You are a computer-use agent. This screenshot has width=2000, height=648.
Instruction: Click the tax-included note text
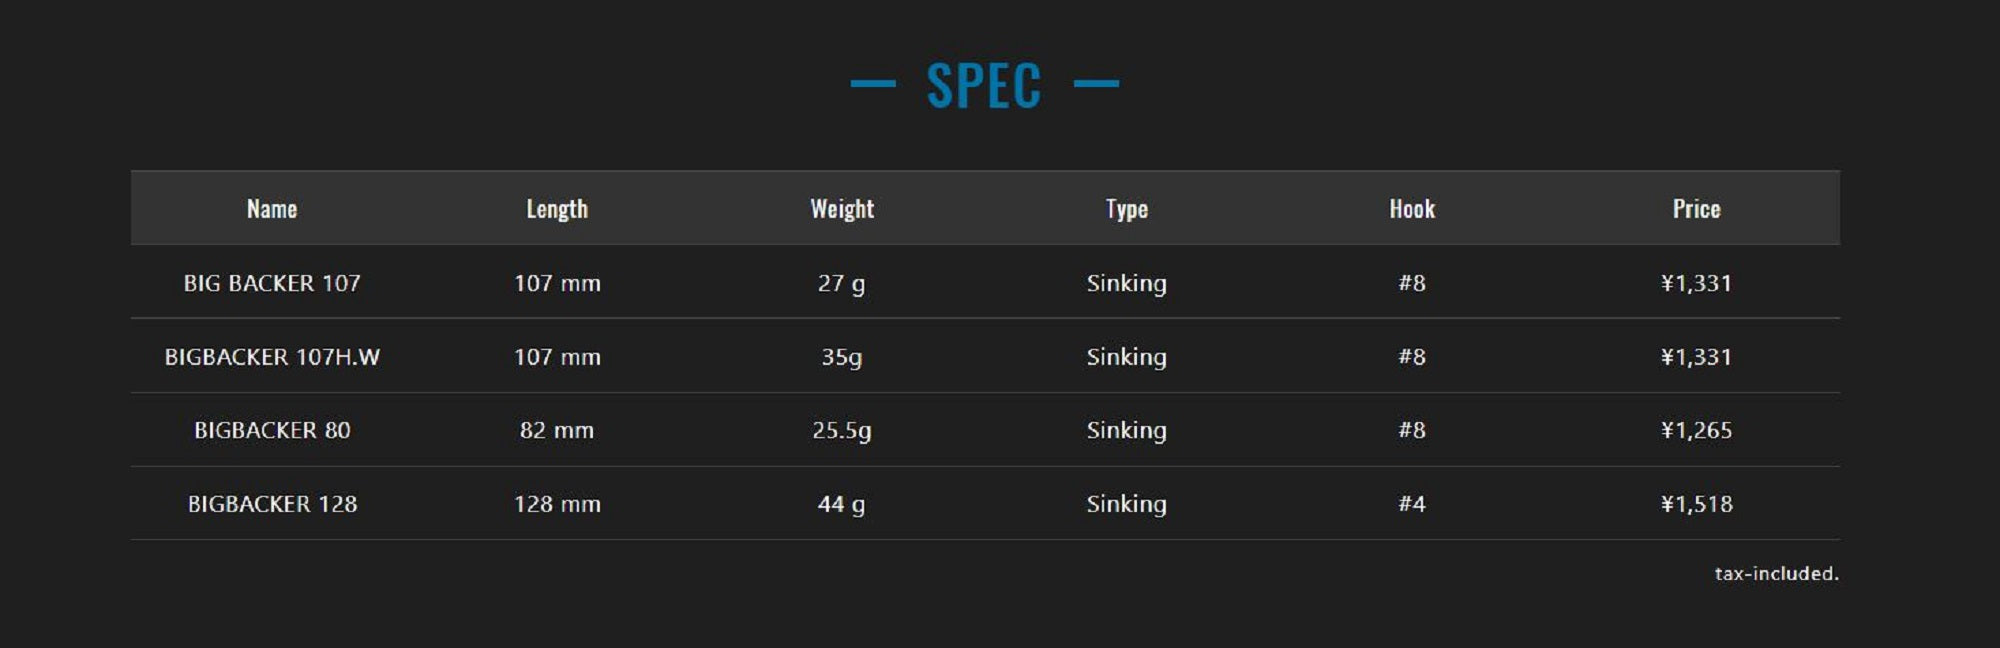[1776, 574]
